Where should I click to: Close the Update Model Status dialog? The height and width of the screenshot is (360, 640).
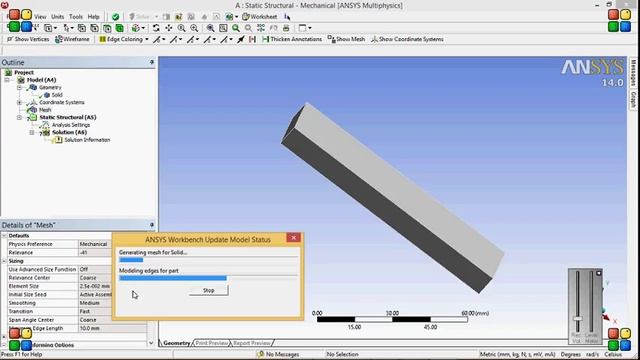[x=293, y=238]
